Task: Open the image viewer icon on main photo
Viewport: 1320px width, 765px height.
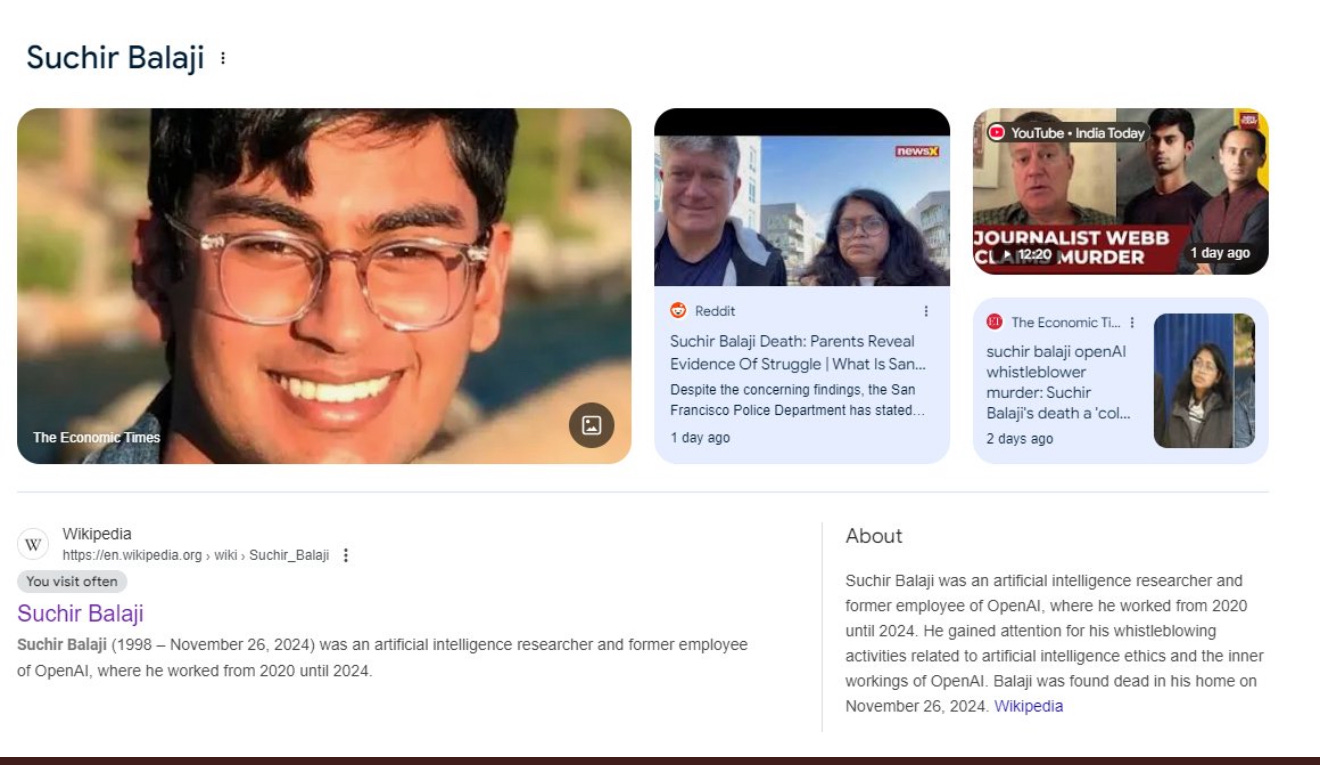Action: tap(591, 425)
